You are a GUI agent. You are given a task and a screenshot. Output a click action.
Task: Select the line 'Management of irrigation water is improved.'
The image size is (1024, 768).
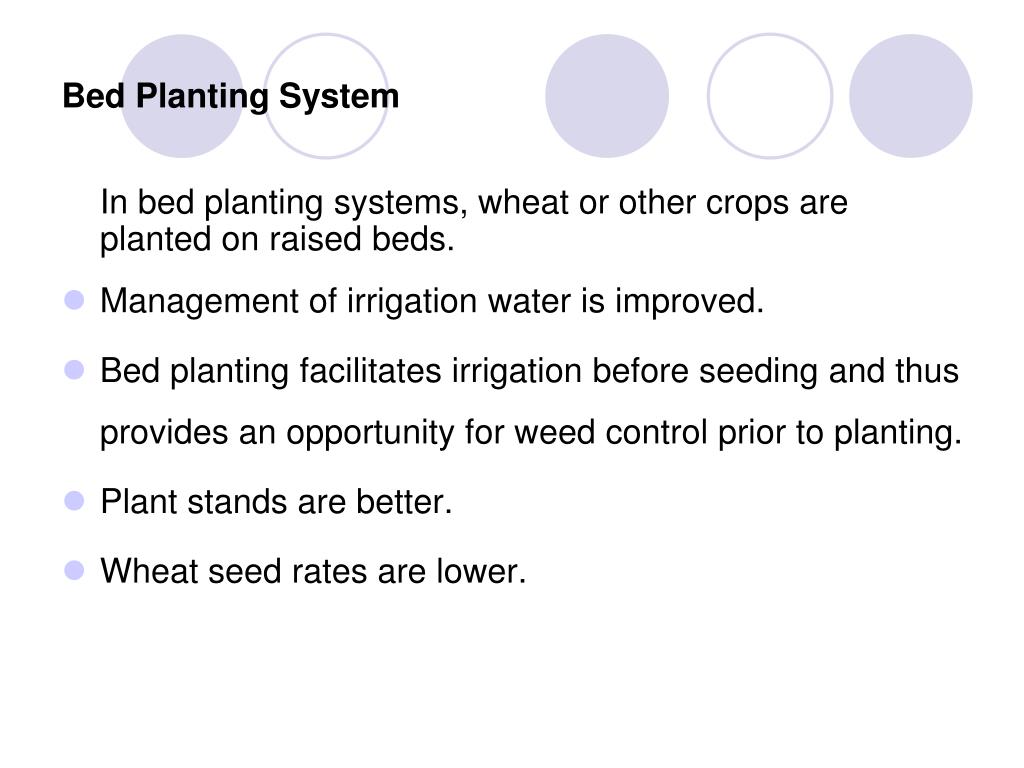point(432,302)
